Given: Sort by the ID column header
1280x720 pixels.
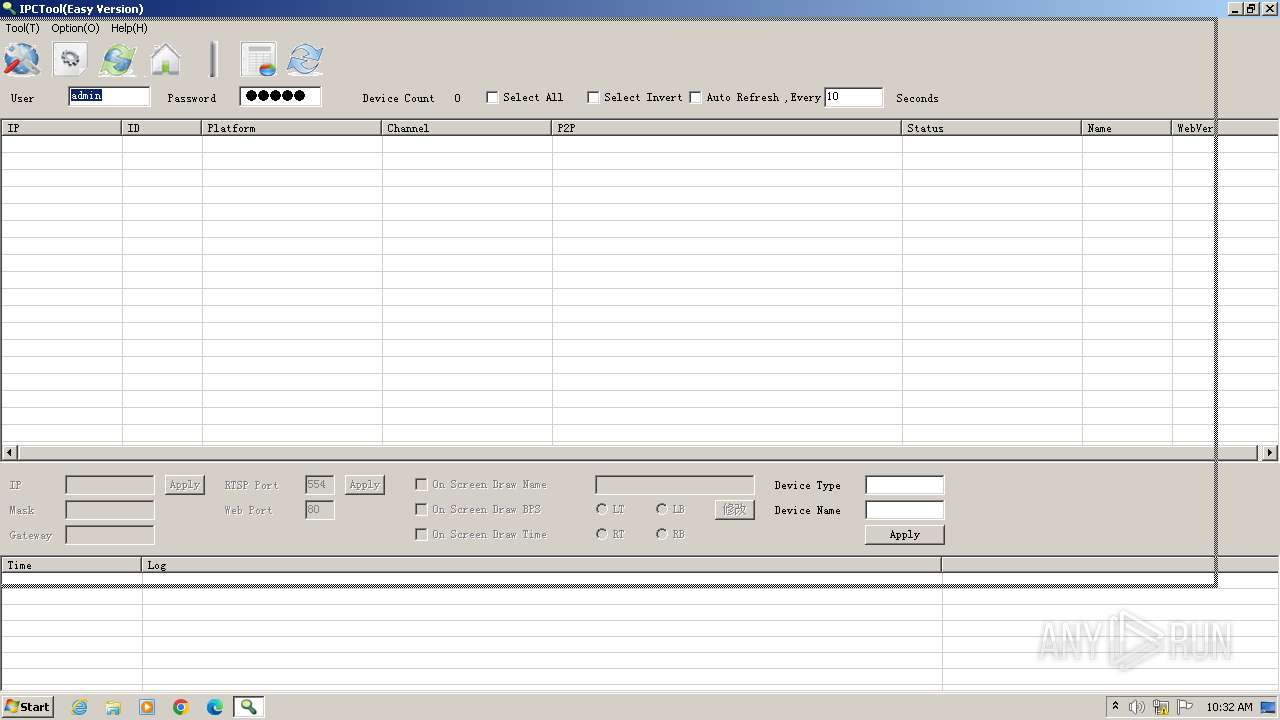Looking at the screenshot, I should [x=162, y=128].
